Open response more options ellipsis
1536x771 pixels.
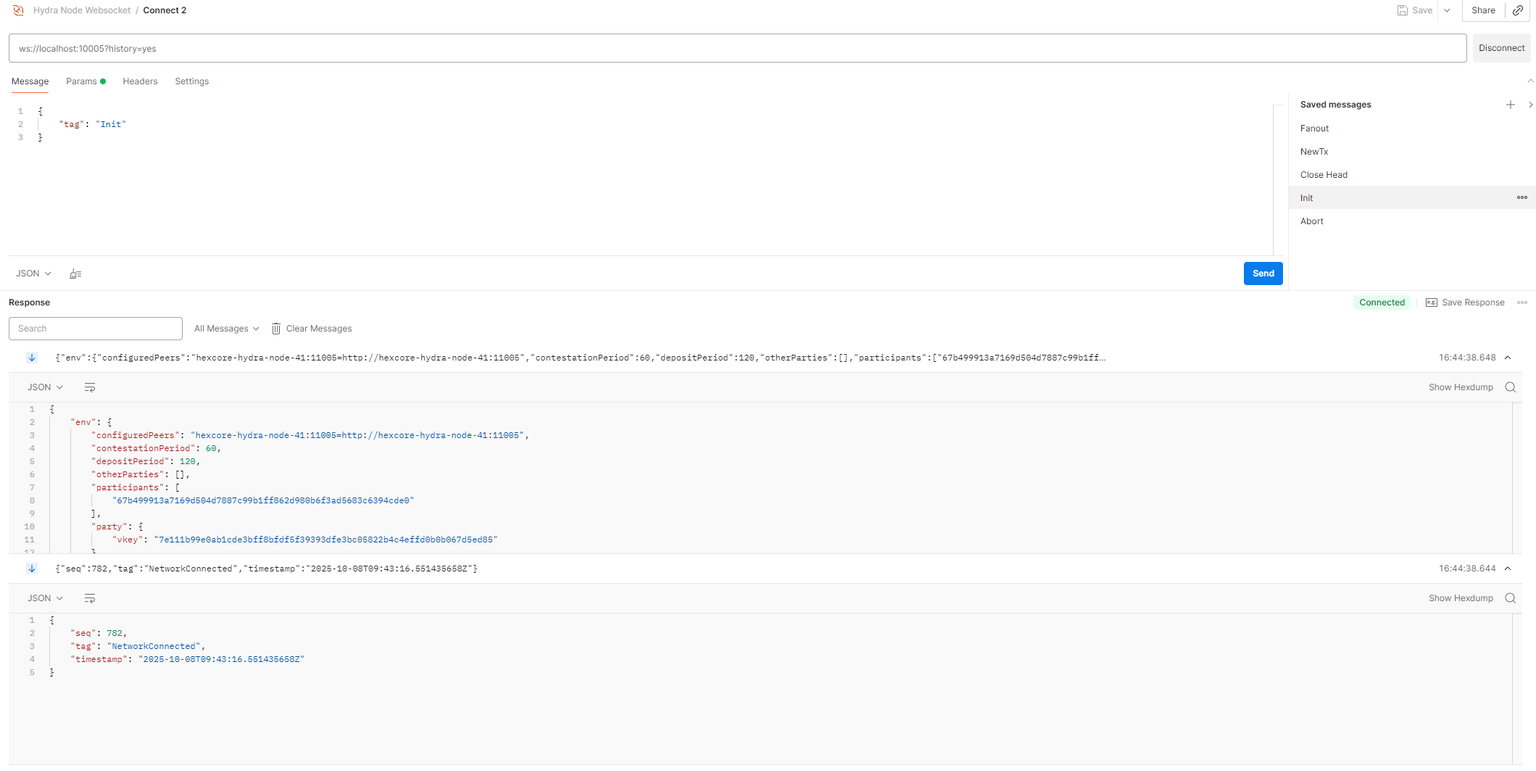[x=1522, y=302]
